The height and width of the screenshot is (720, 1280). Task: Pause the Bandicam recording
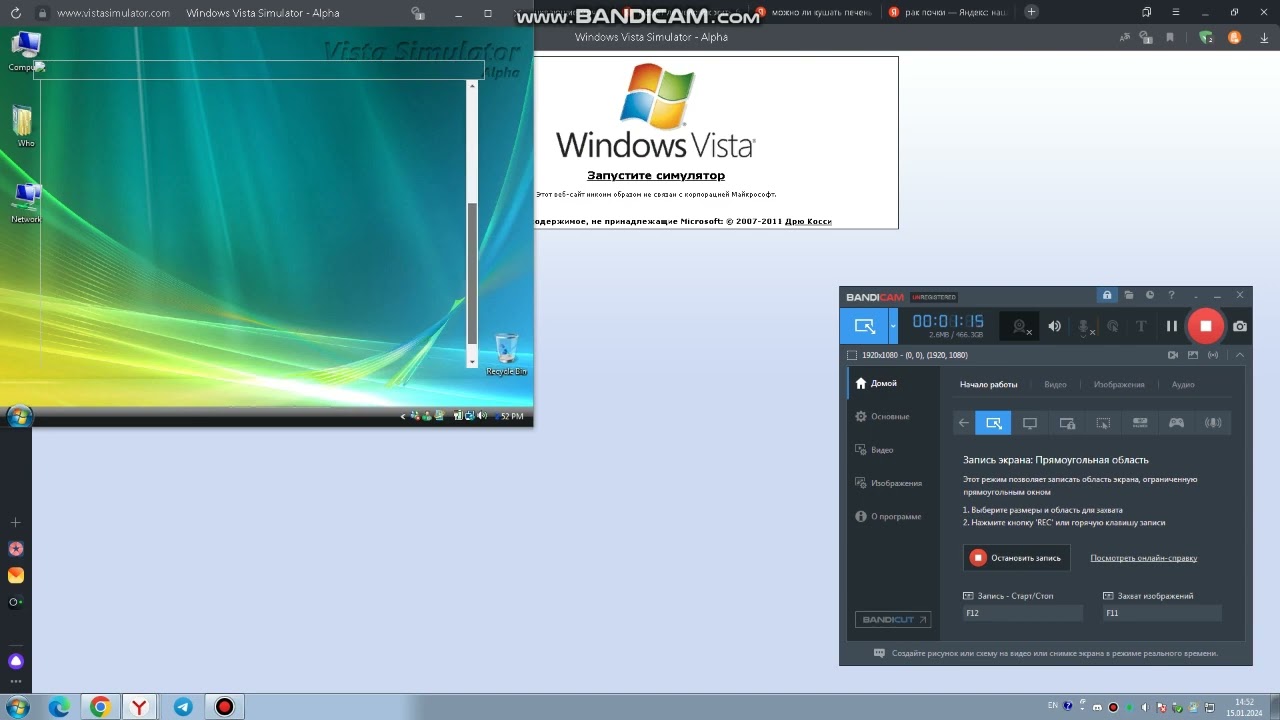pyautogui.click(x=1171, y=326)
